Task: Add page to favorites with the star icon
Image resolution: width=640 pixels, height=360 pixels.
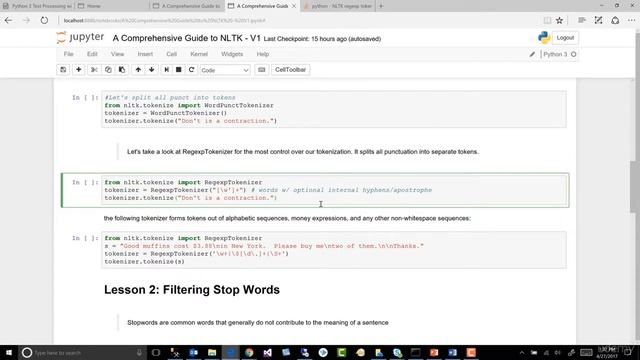Action: [560, 20]
